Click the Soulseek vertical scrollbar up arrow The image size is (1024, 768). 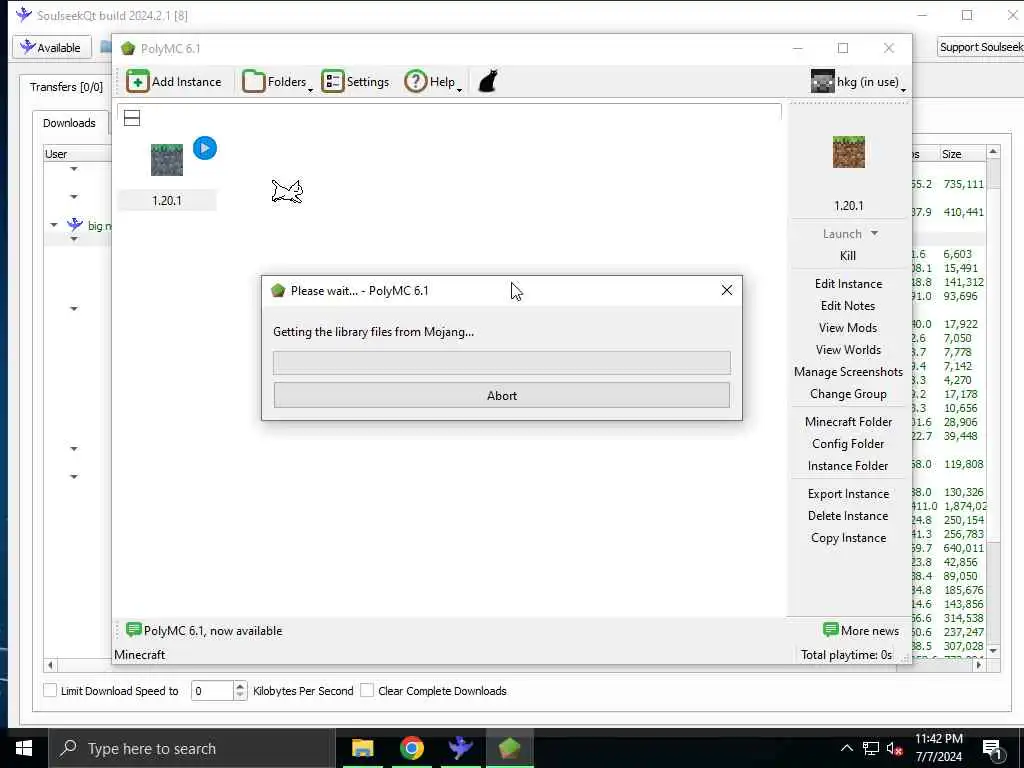(x=993, y=152)
